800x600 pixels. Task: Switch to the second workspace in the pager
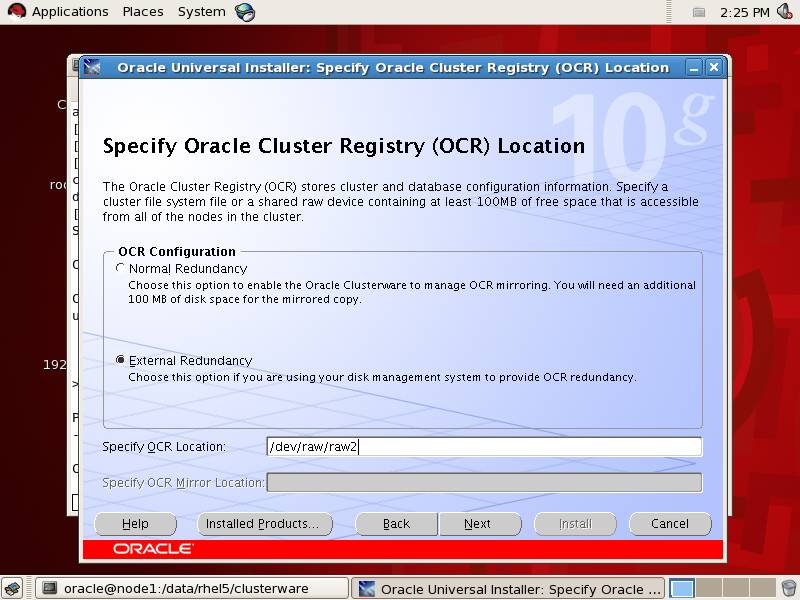(x=709, y=589)
